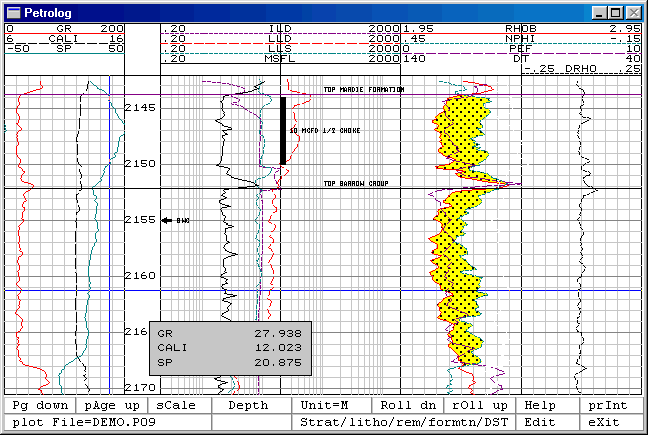The image size is (648, 435).
Task: Click the Petrolog title bar application icon
Action: (x=14, y=12)
